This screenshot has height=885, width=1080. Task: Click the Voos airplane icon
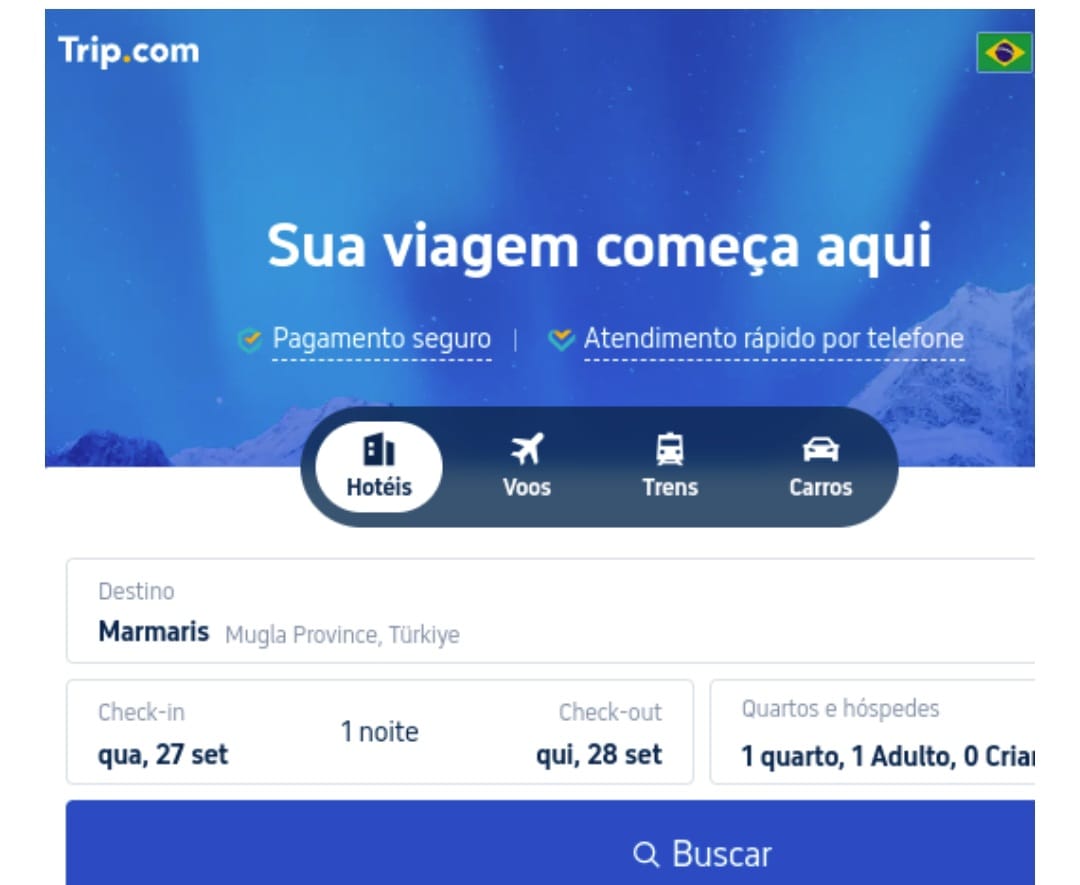pos(527,450)
